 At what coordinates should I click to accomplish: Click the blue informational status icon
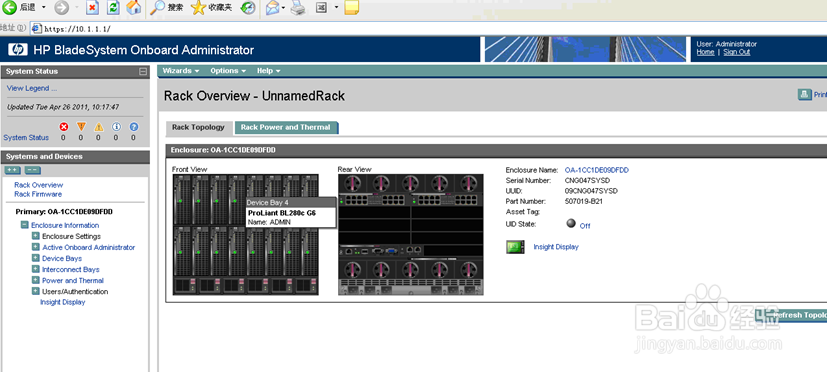116,127
